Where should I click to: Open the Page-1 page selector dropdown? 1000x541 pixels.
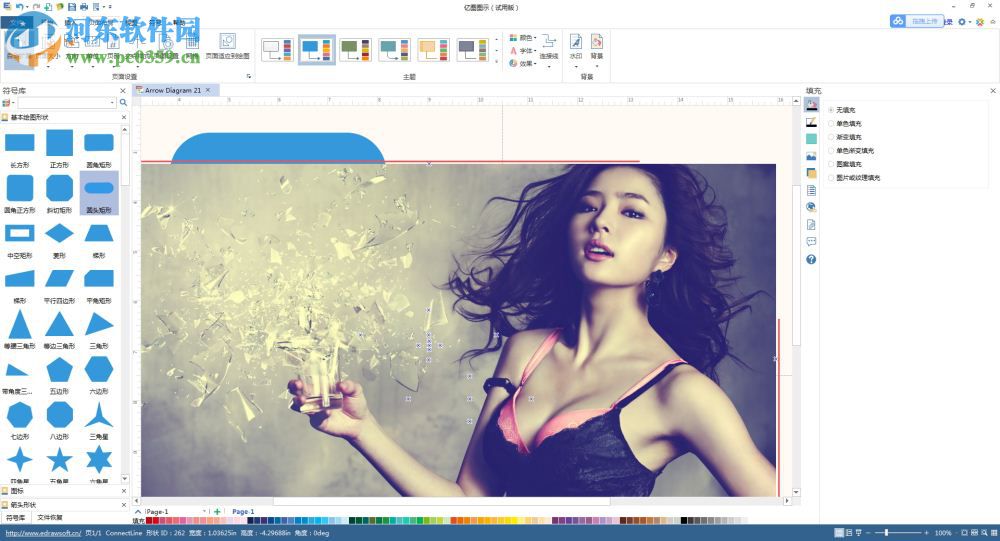pos(204,512)
